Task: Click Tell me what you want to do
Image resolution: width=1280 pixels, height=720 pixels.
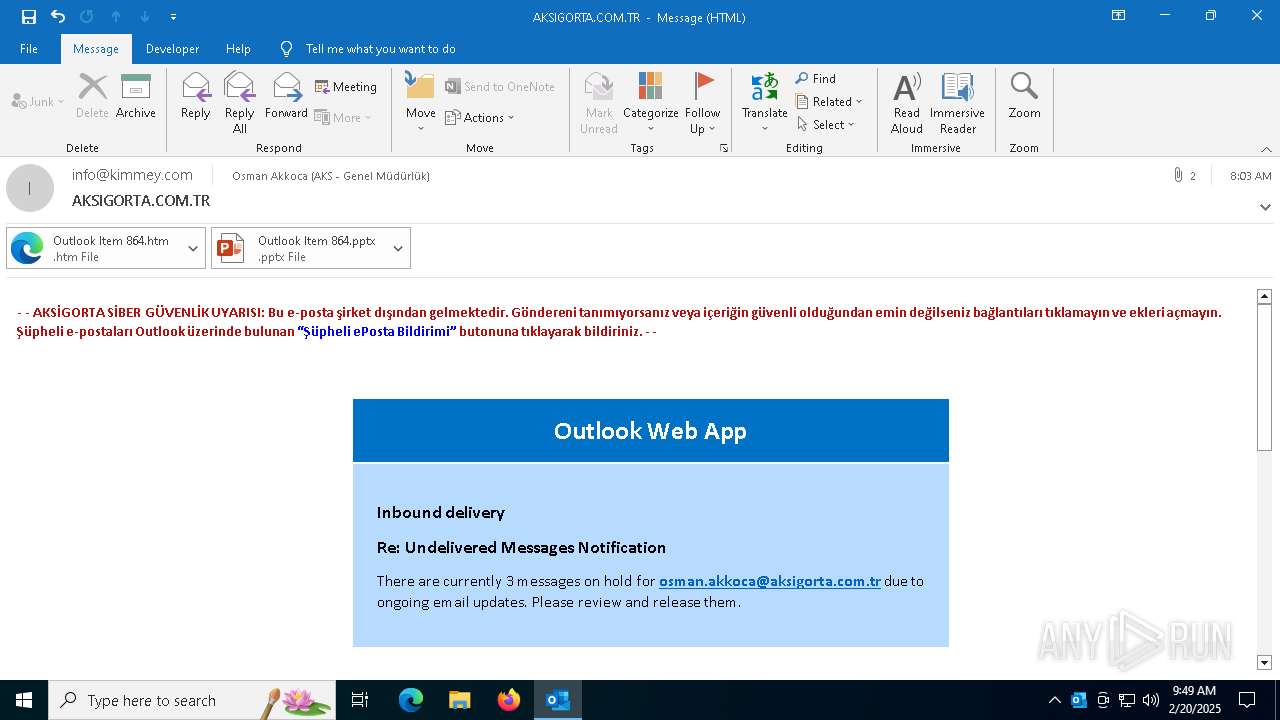Action: coord(380,48)
